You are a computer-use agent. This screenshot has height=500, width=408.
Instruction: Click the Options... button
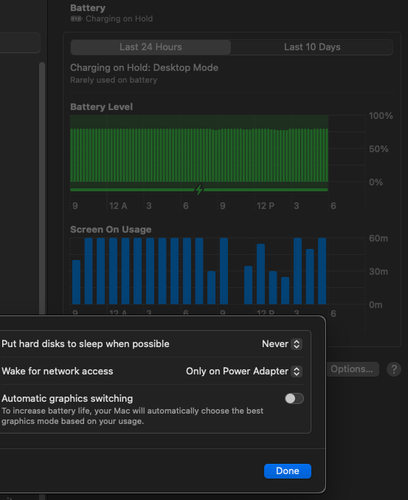(352, 369)
